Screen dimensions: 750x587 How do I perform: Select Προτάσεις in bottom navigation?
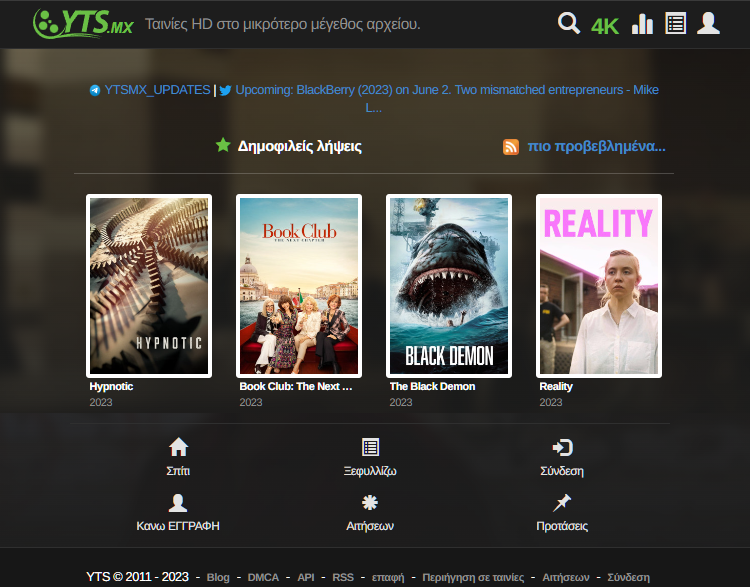(562, 526)
